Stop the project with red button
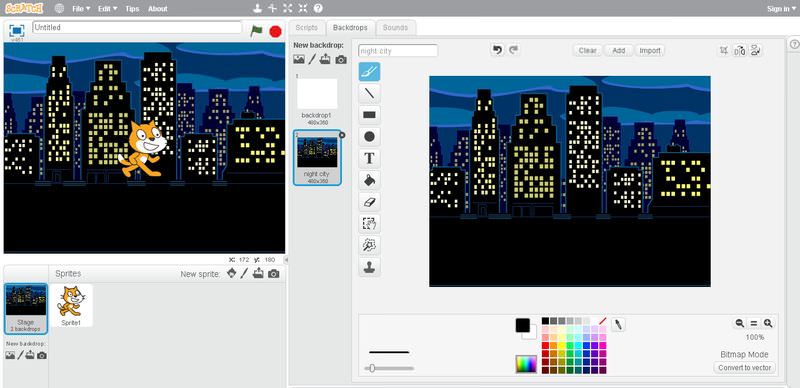The width and height of the screenshot is (800, 388). pyautogui.click(x=276, y=32)
